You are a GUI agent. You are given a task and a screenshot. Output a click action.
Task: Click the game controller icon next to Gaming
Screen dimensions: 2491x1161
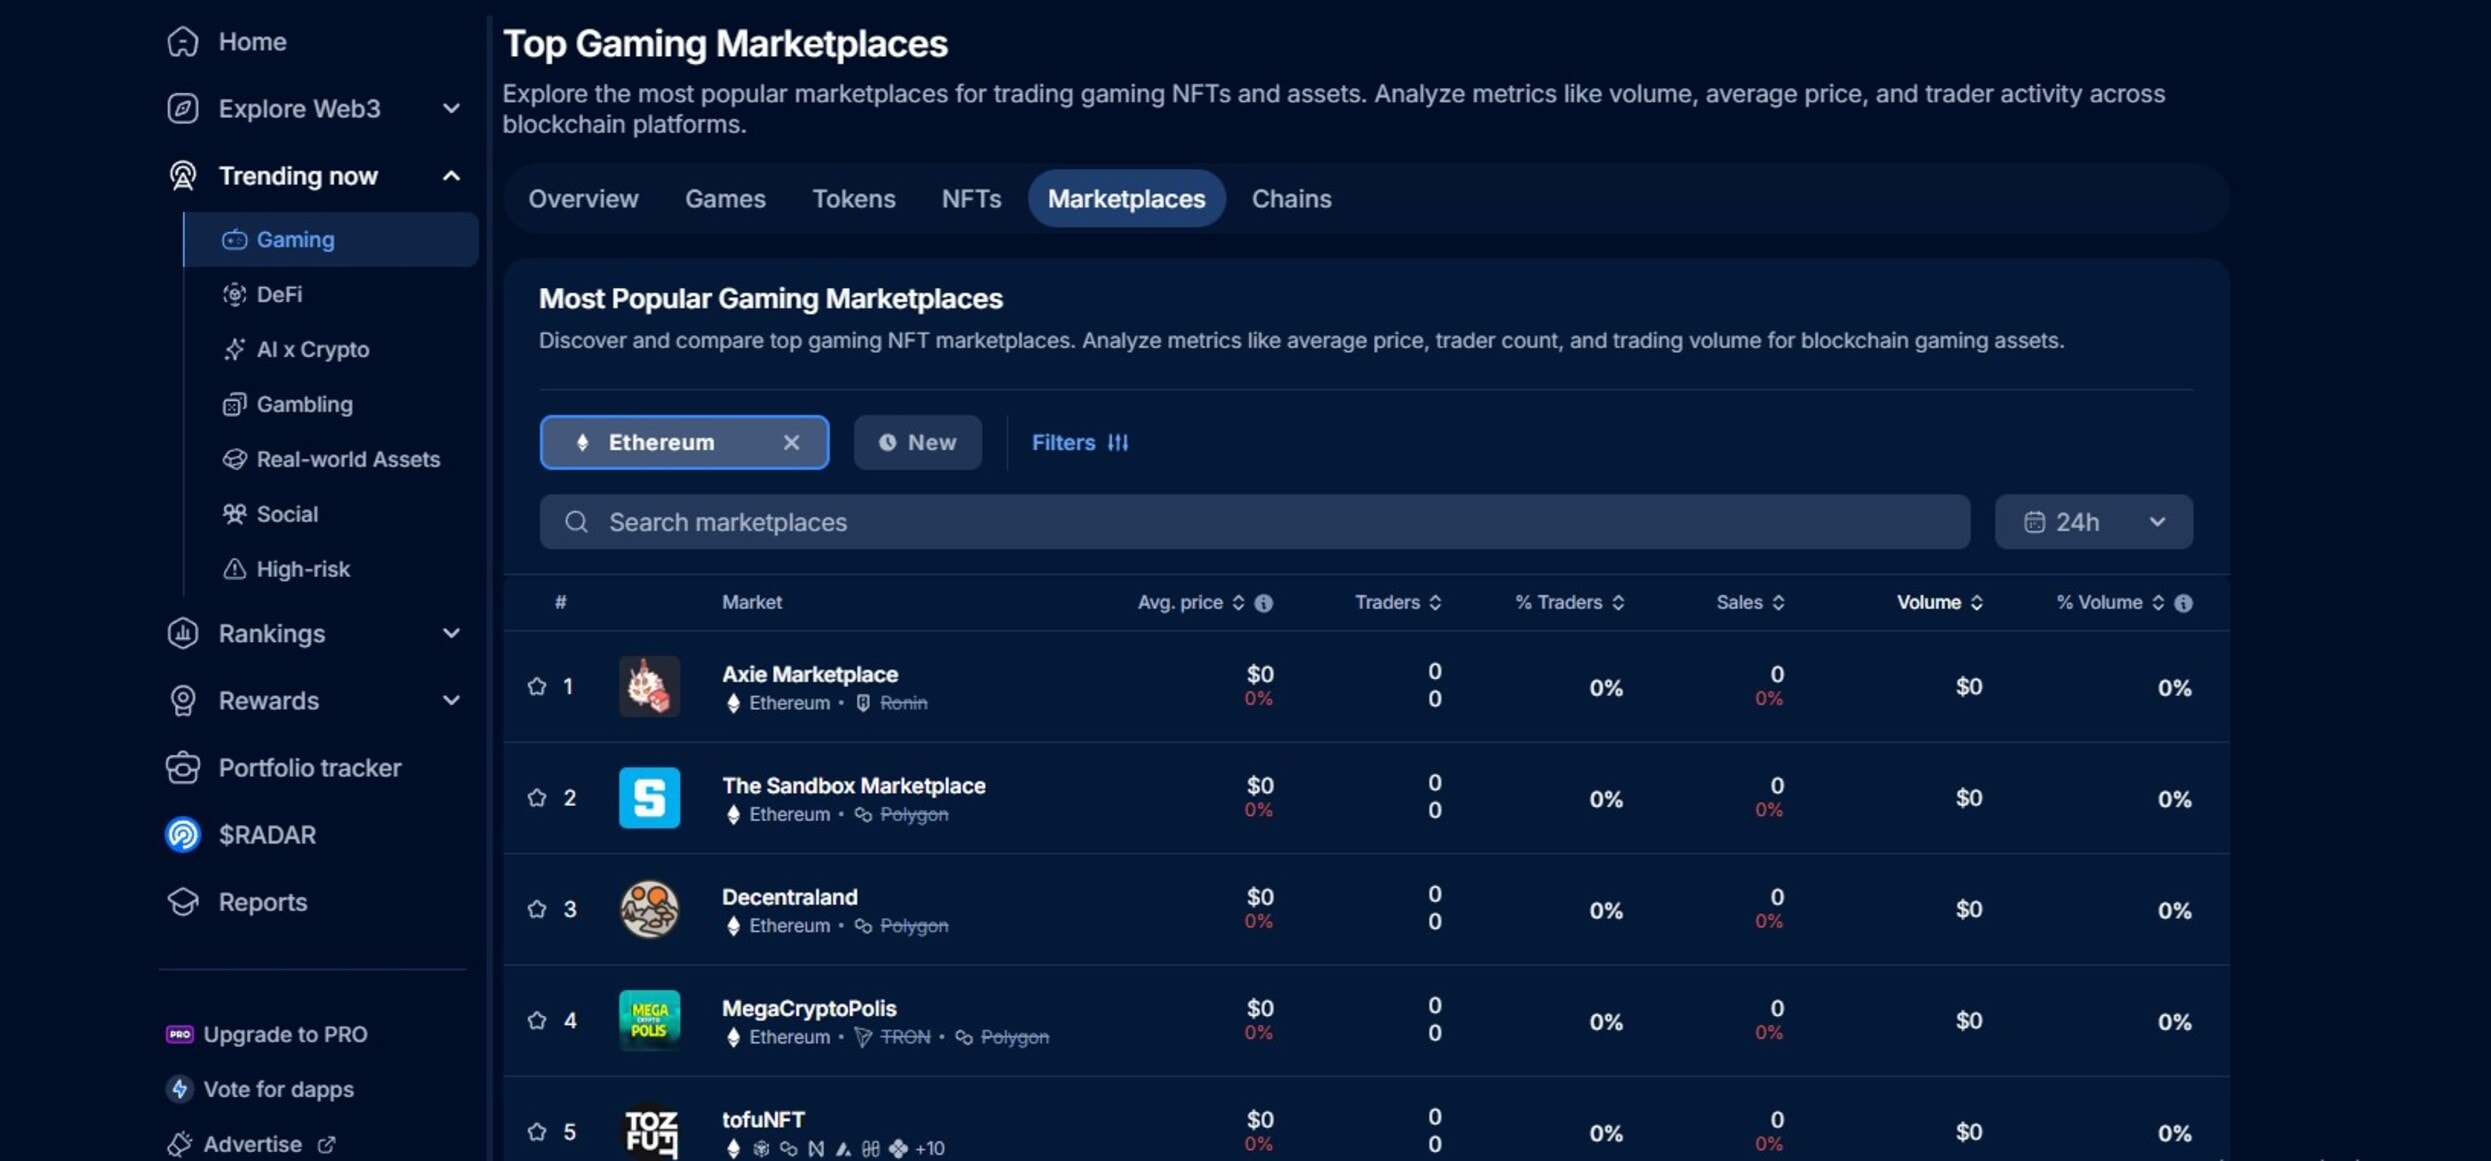point(235,239)
